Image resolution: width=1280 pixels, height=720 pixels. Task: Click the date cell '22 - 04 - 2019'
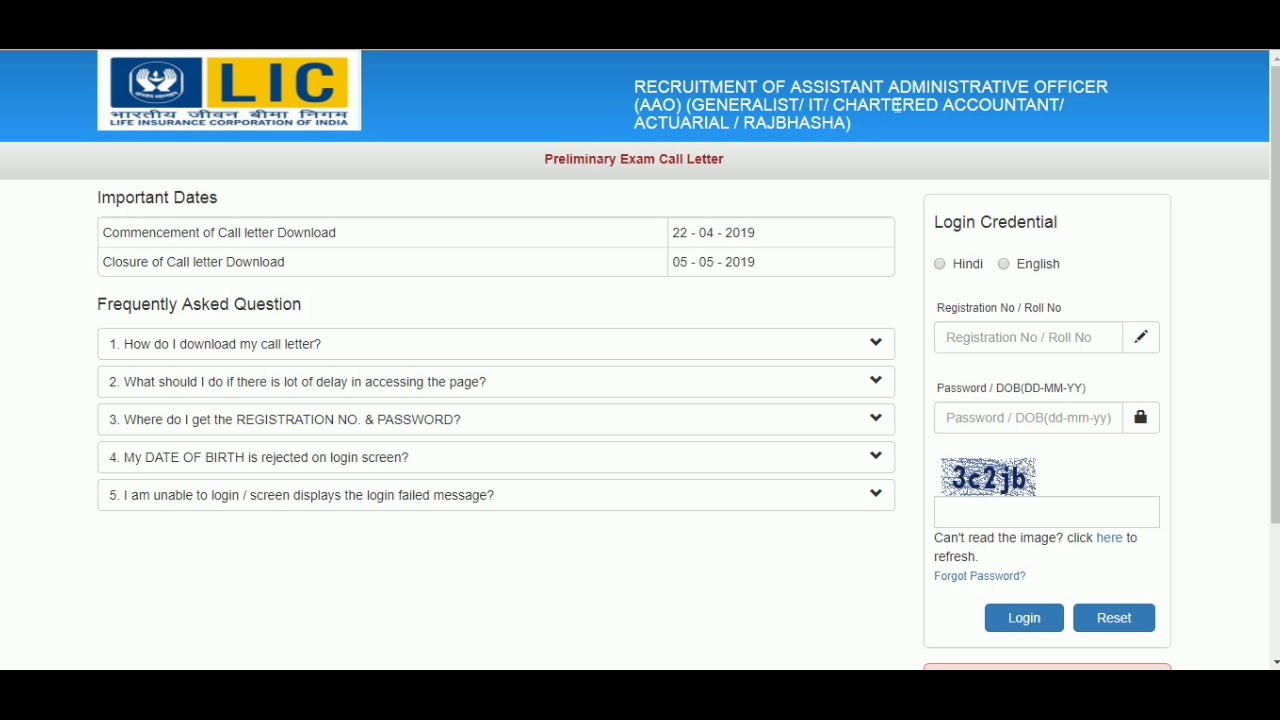click(x=781, y=233)
